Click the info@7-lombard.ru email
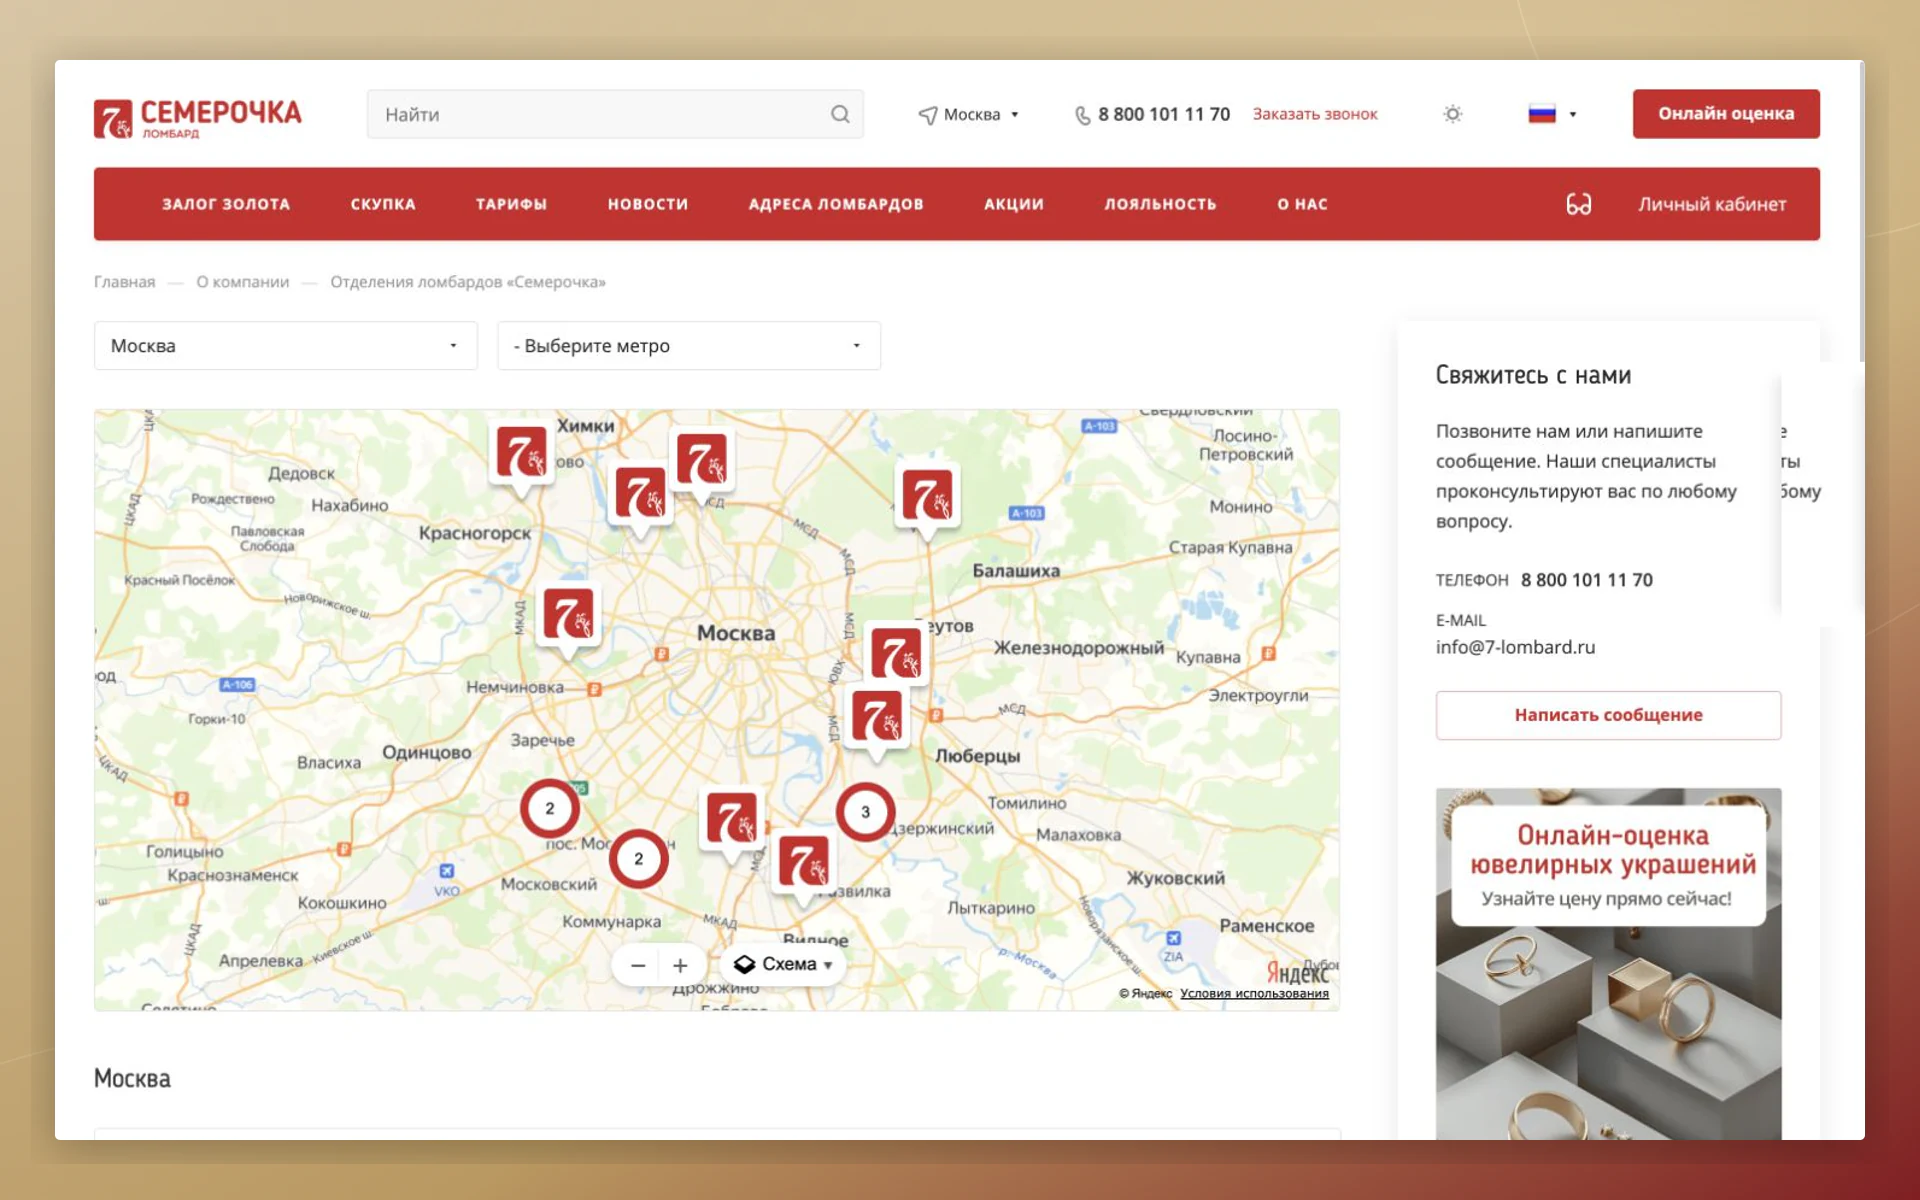Screen dimensions: 1920x1200 click(1515, 647)
